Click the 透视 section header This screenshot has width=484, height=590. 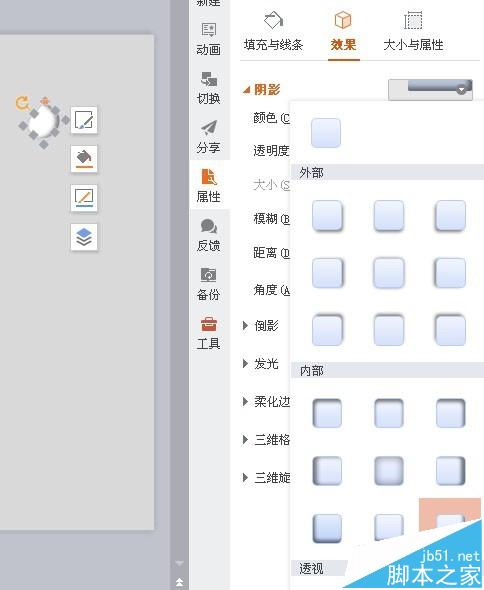[319, 568]
